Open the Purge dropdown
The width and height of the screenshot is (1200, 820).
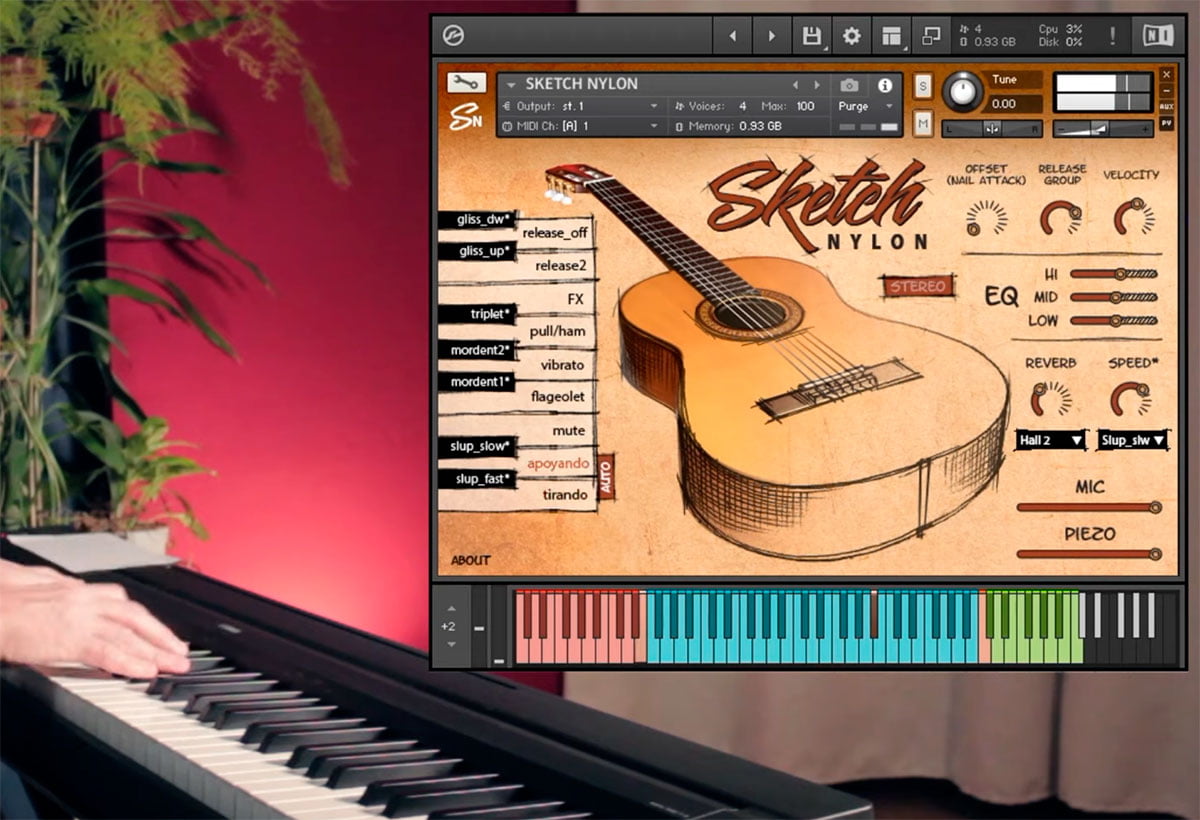pyautogui.click(x=866, y=106)
